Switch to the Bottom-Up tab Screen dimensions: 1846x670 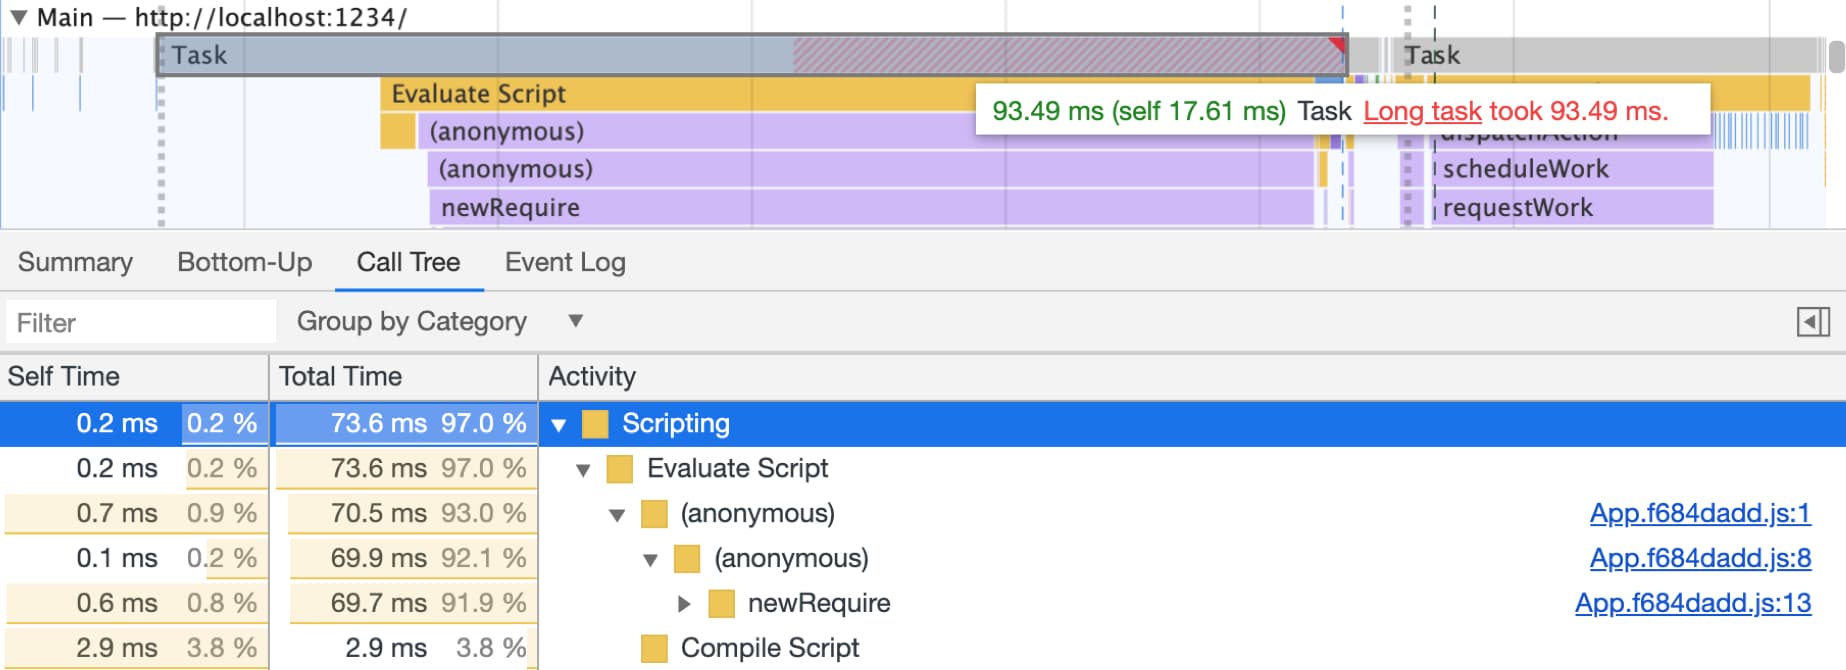click(x=244, y=262)
